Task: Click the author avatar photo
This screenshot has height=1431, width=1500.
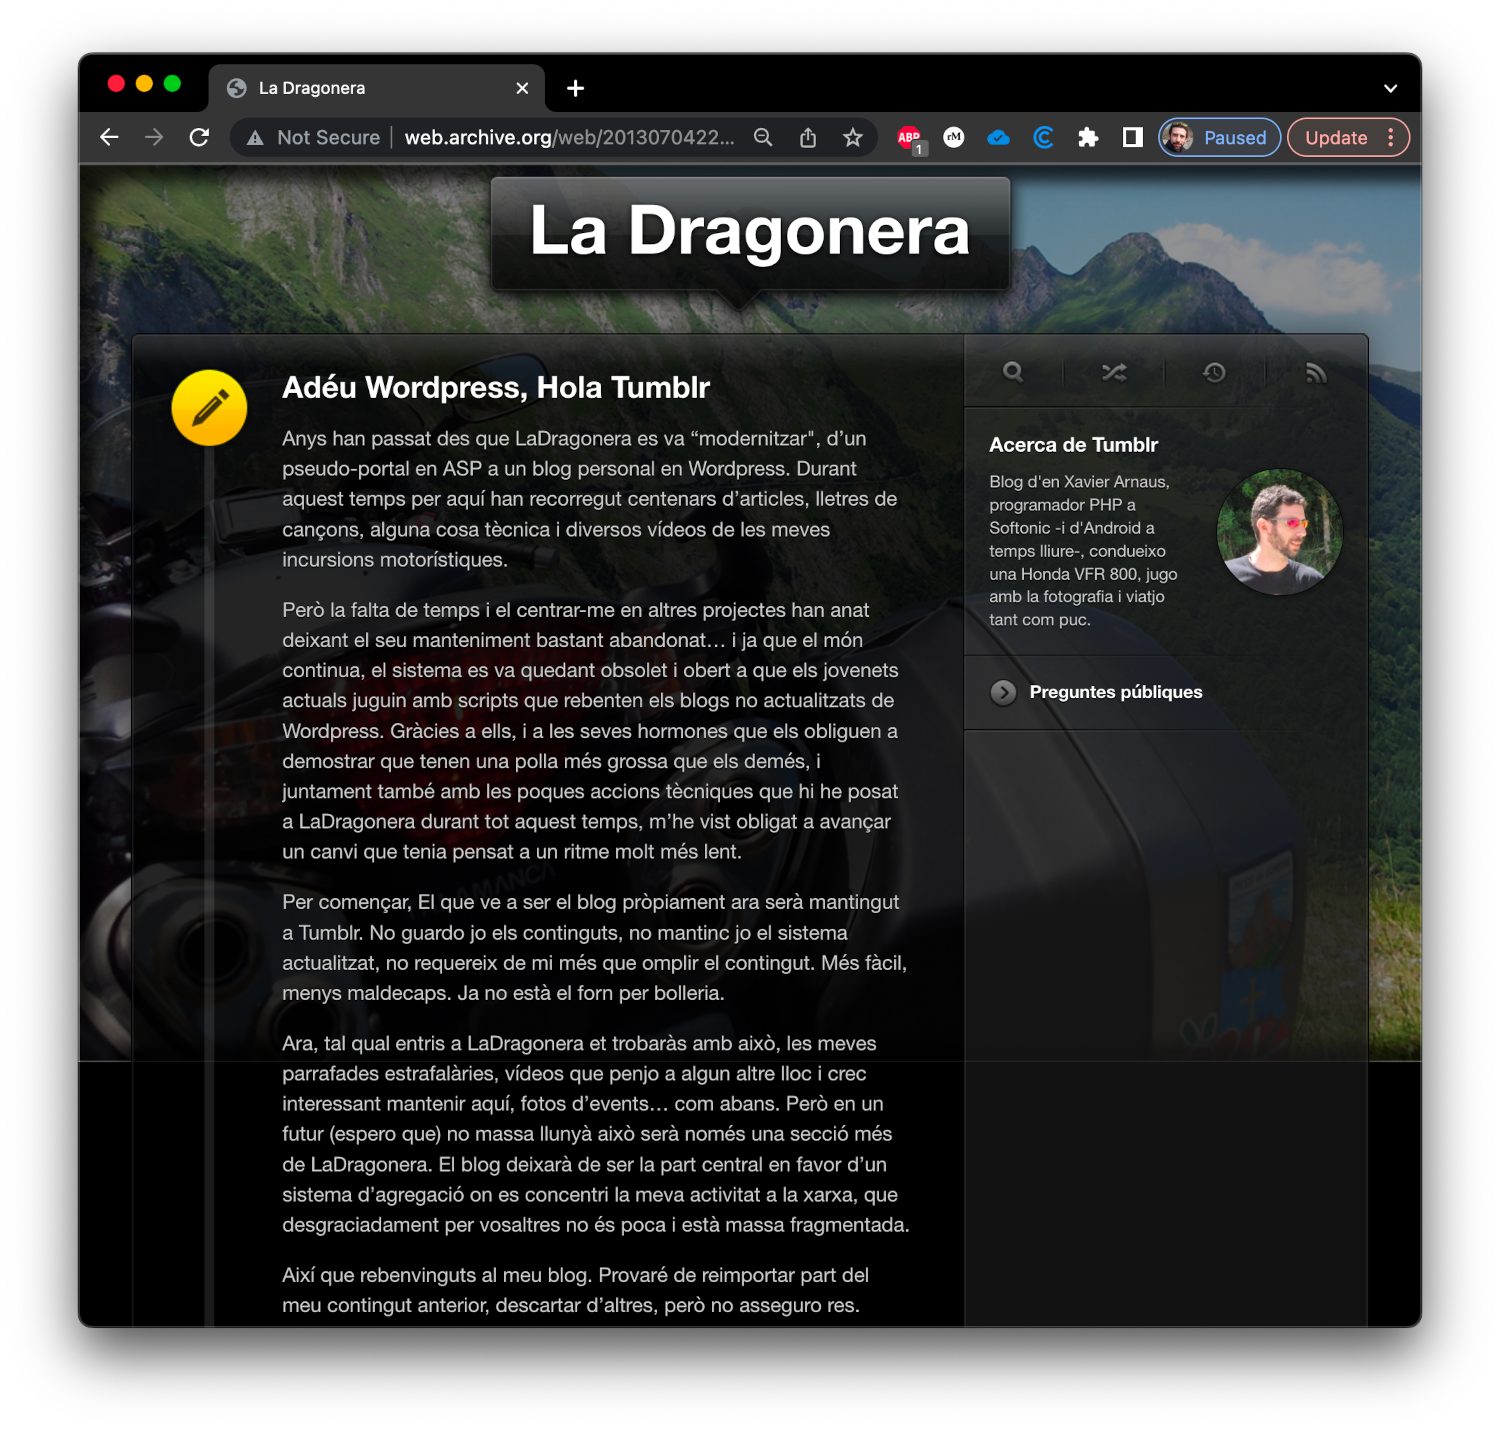Action: [x=1279, y=532]
